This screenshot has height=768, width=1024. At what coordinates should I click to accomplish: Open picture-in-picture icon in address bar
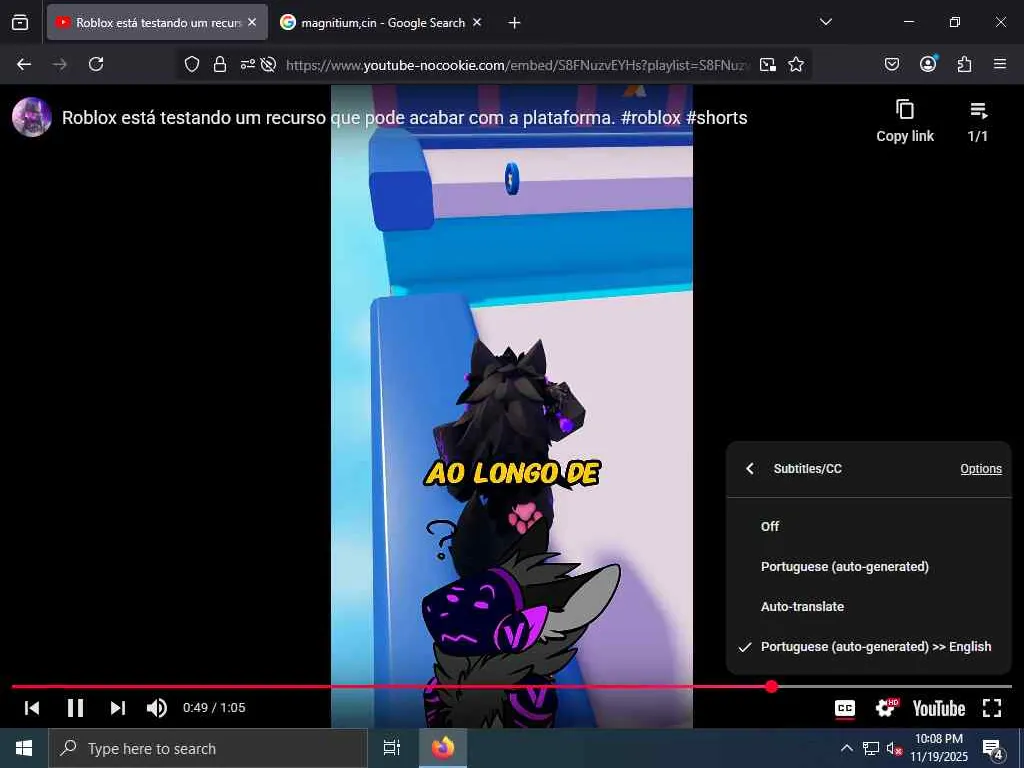pyautogui.click(x=768, y=64)
